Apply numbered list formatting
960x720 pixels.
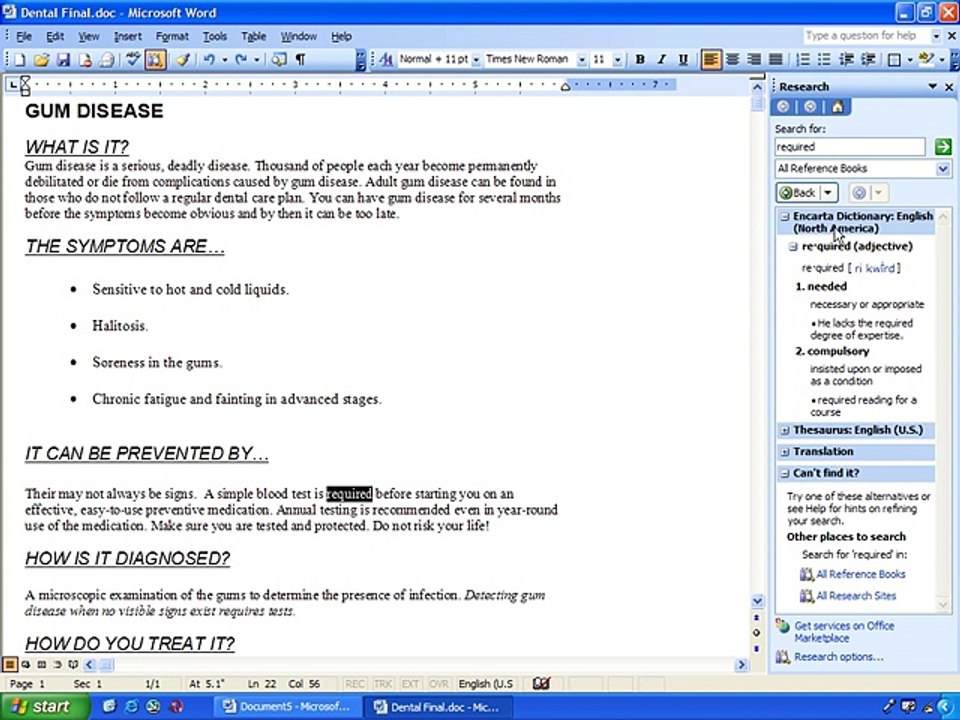click(803, 59)
